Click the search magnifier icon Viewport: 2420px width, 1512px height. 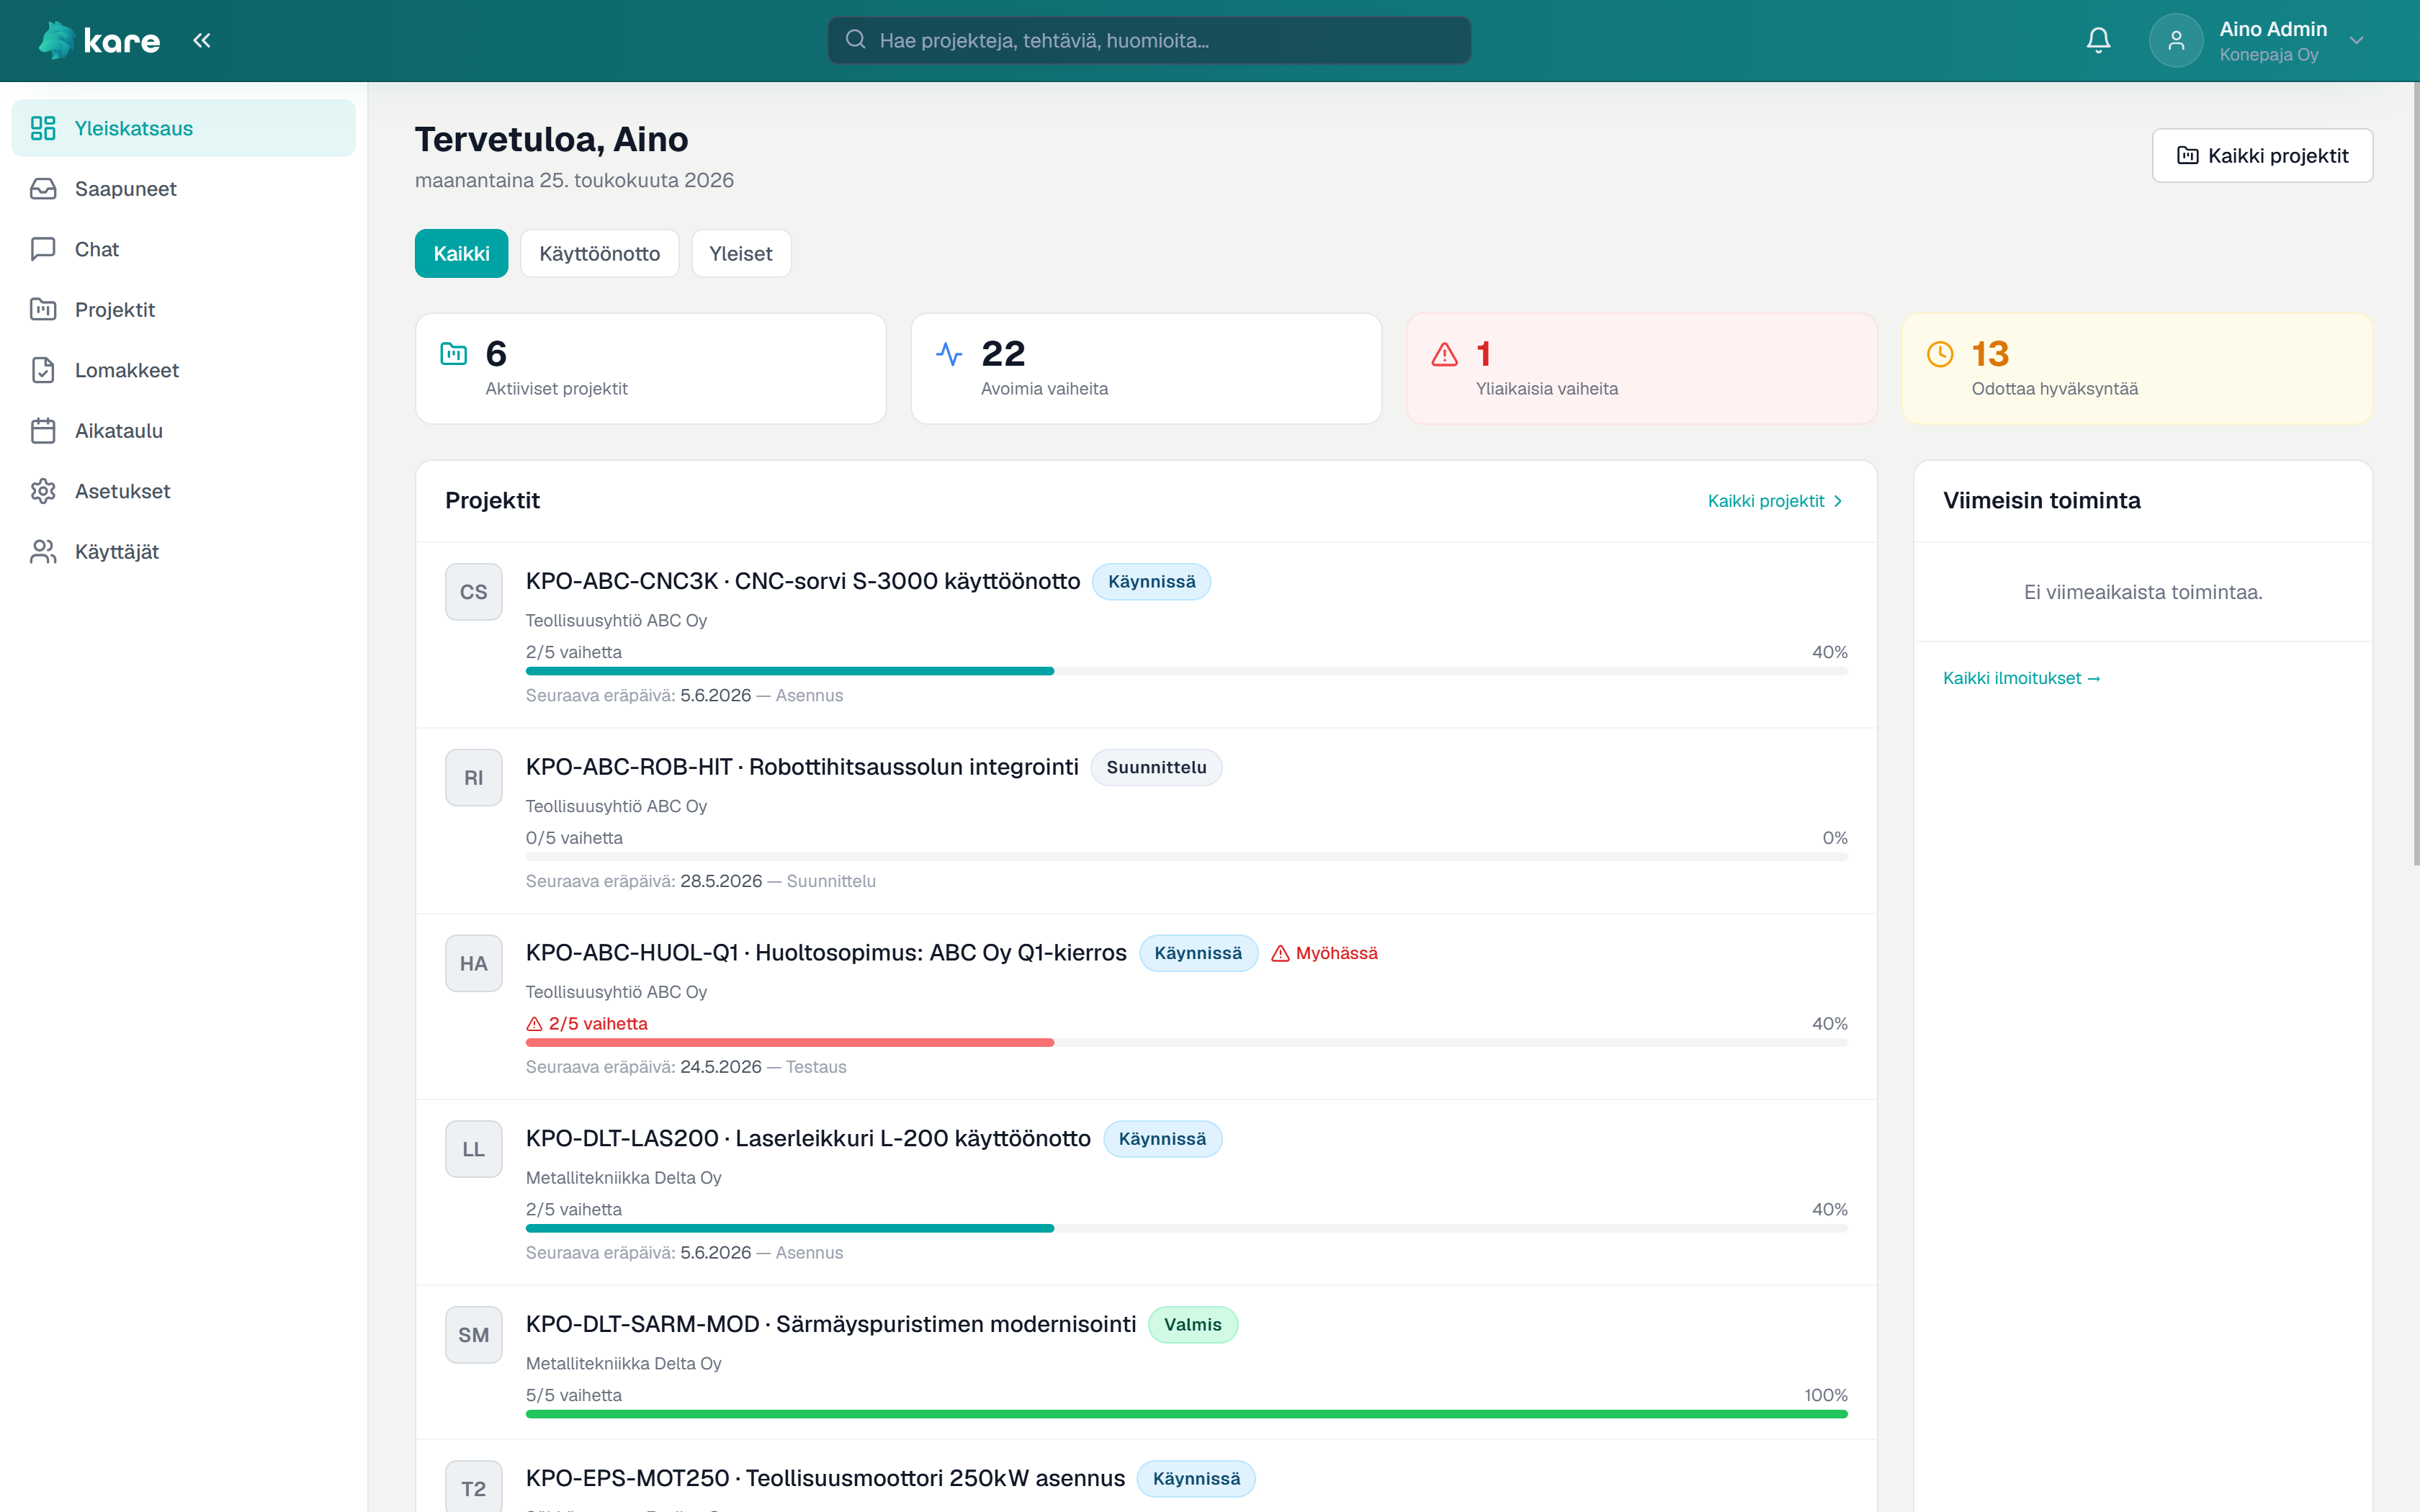coord(856,40)
